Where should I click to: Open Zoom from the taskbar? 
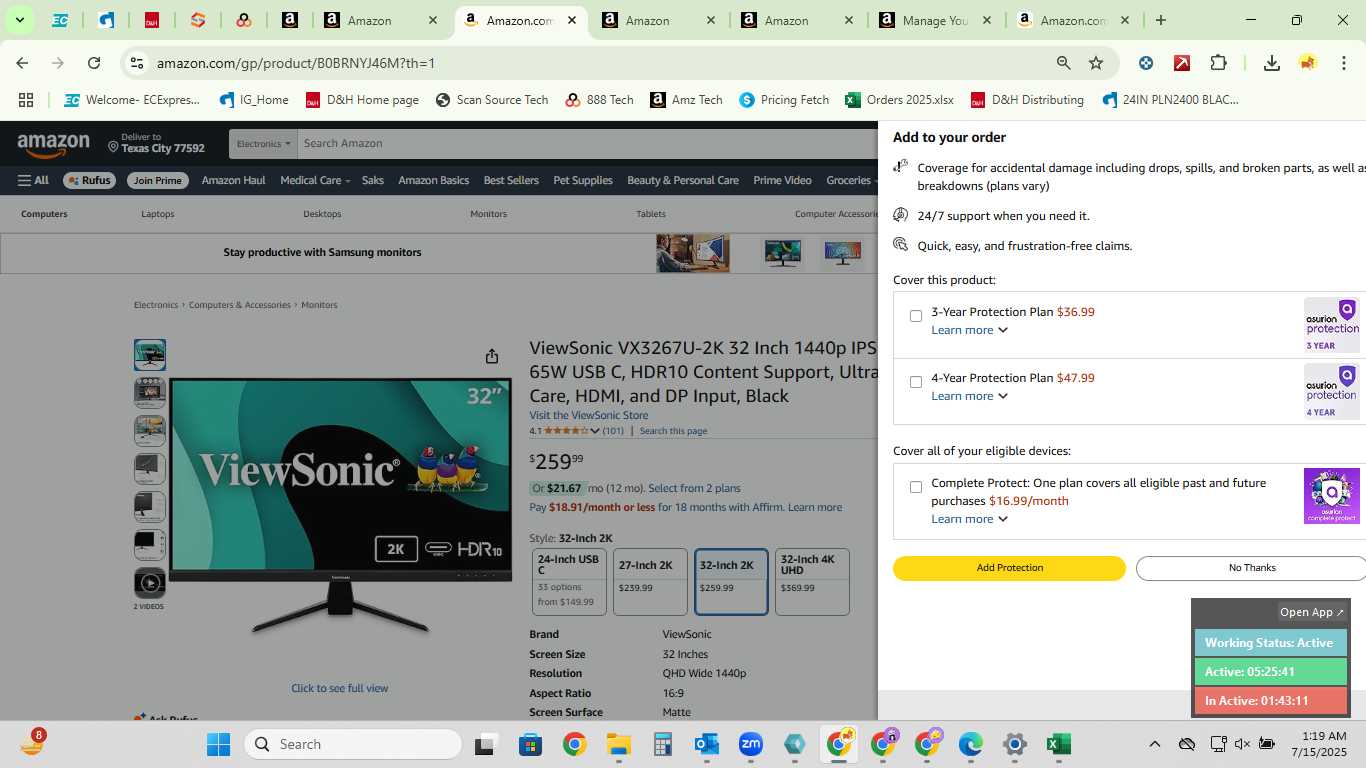click(751, 744)
